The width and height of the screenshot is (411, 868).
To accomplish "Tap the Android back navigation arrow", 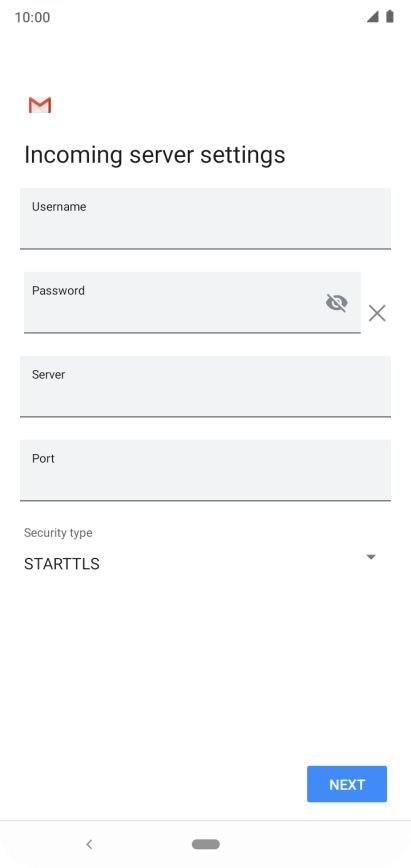I will tap(89, 844).
